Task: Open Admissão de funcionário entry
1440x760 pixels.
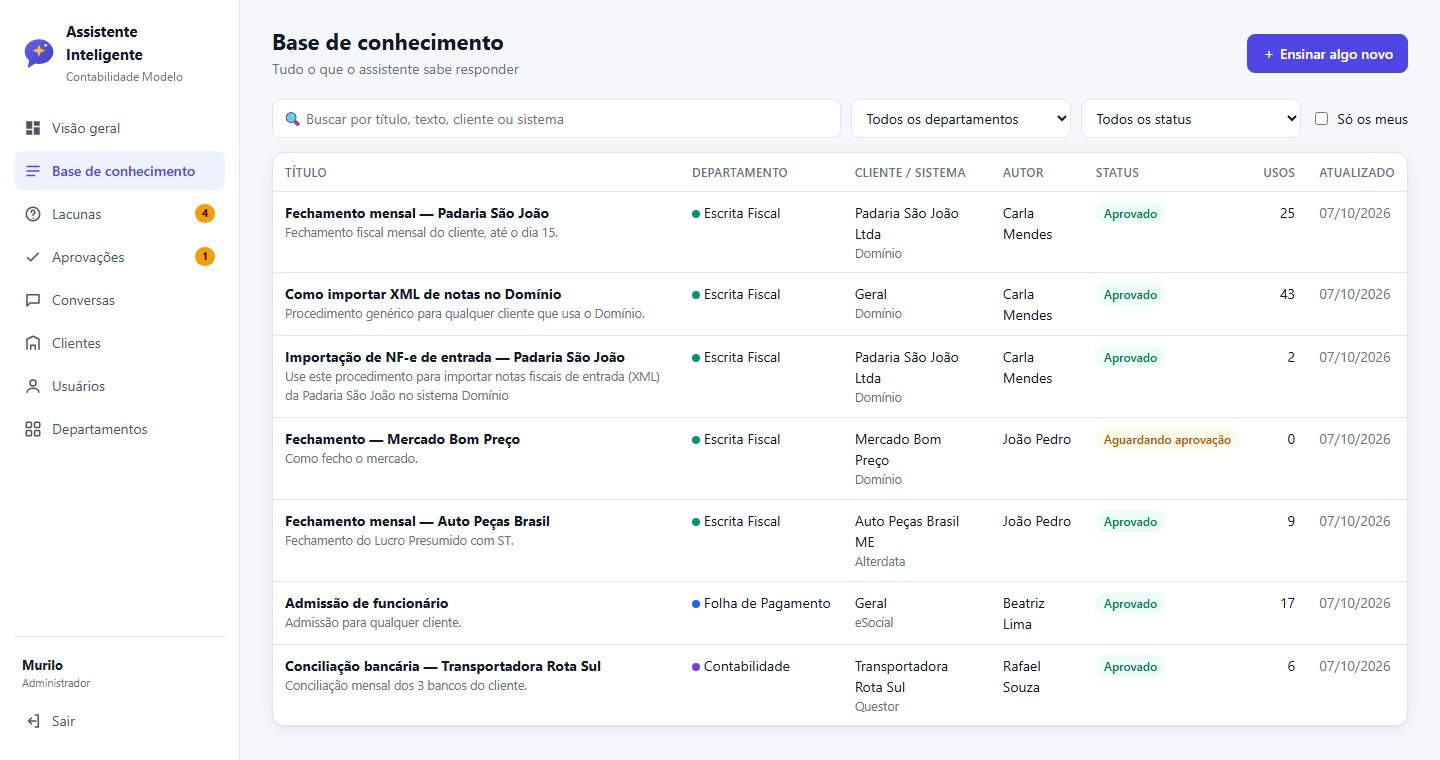Action: (366, 603)
